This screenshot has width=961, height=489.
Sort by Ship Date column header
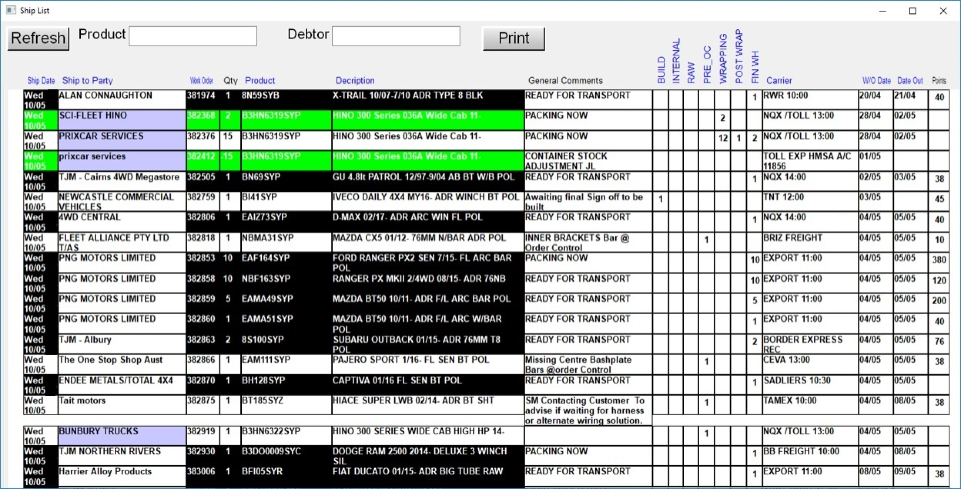tap(41, 81)
